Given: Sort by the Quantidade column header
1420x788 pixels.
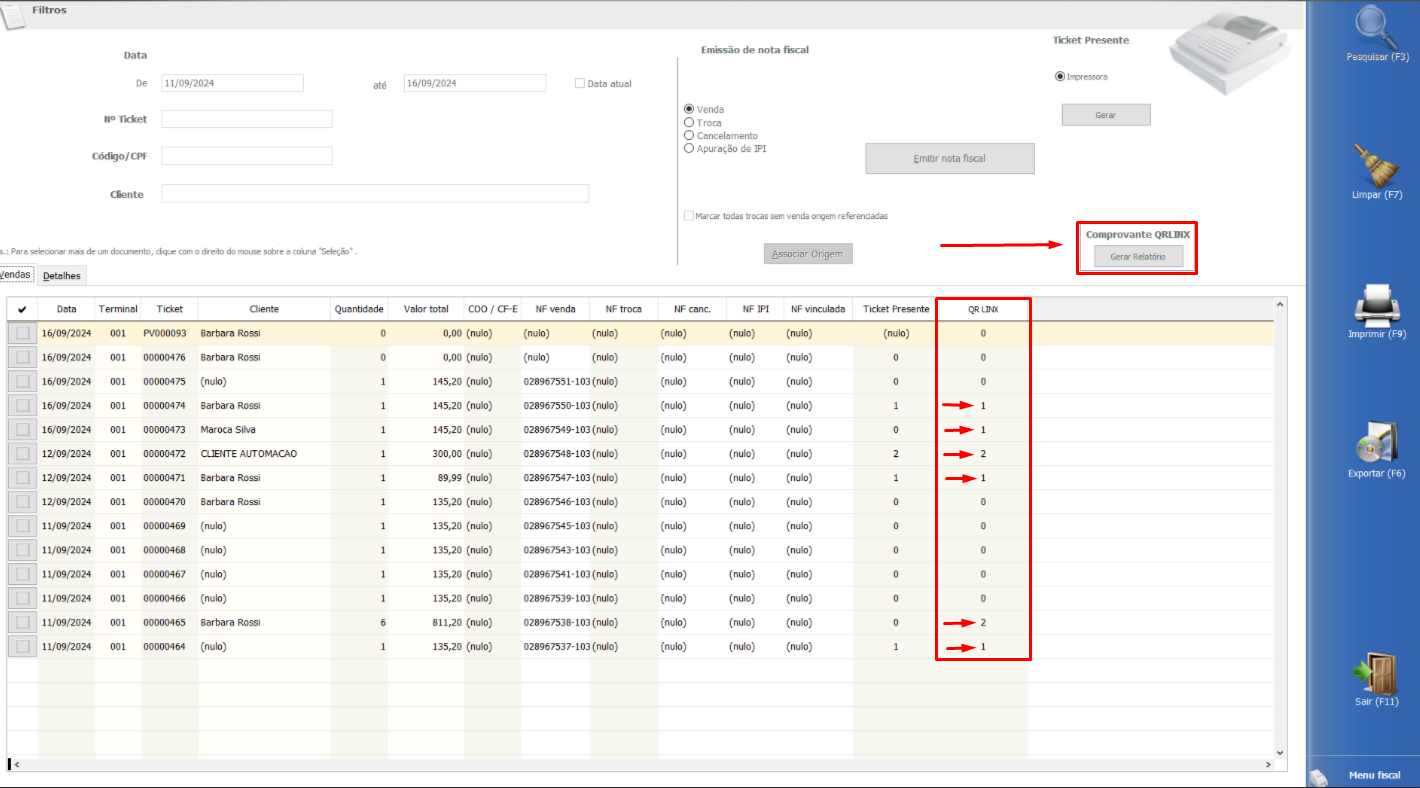Looking at the screenshot, I should [x=359, y=309].
